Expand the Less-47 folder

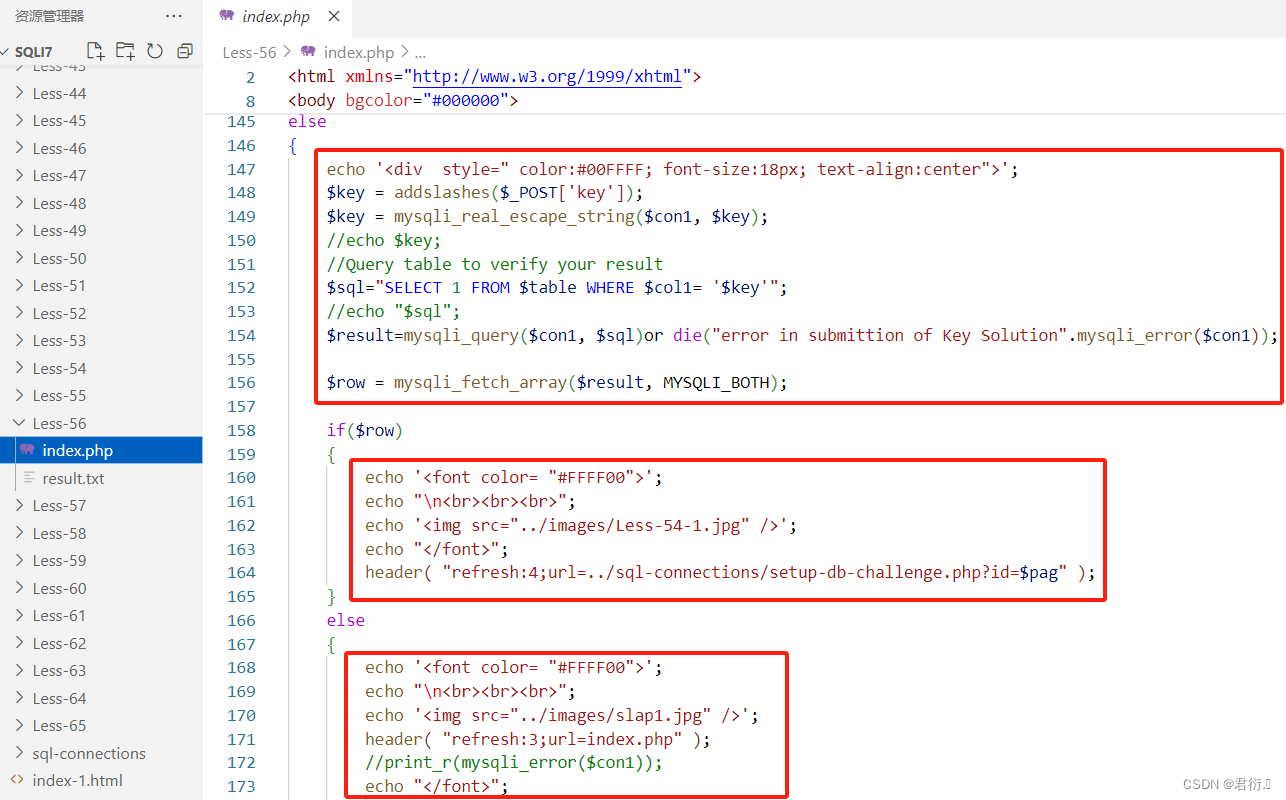pos(101,175)
